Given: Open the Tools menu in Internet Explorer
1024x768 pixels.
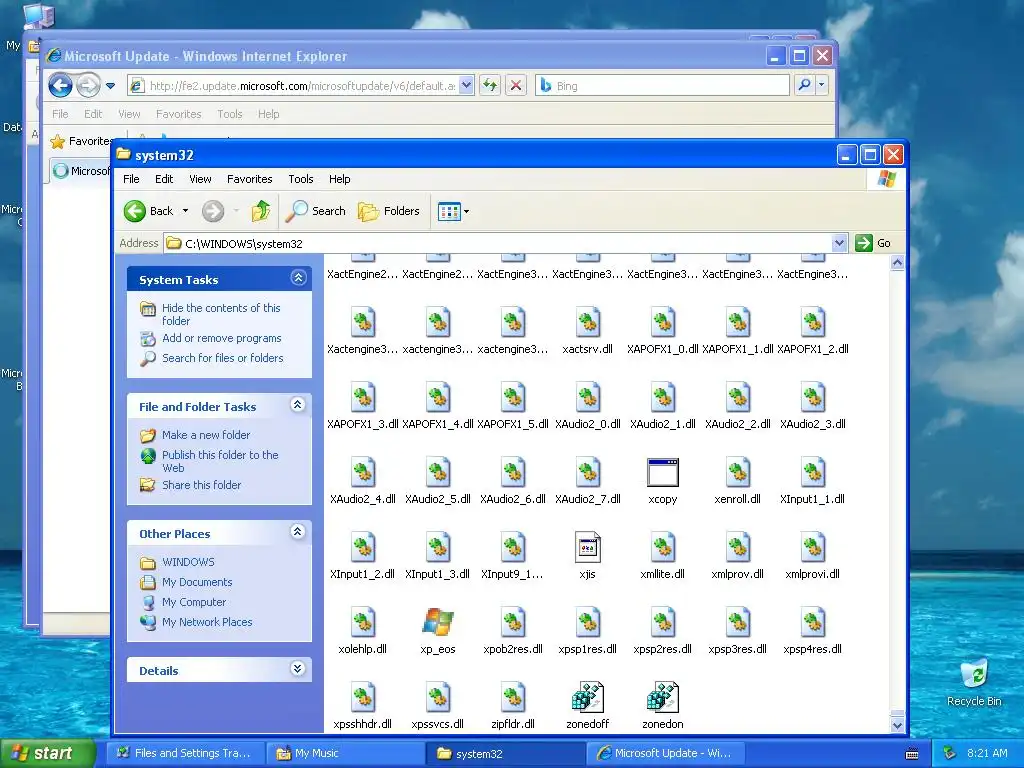Looking at the screenshot, I should 230,114.
